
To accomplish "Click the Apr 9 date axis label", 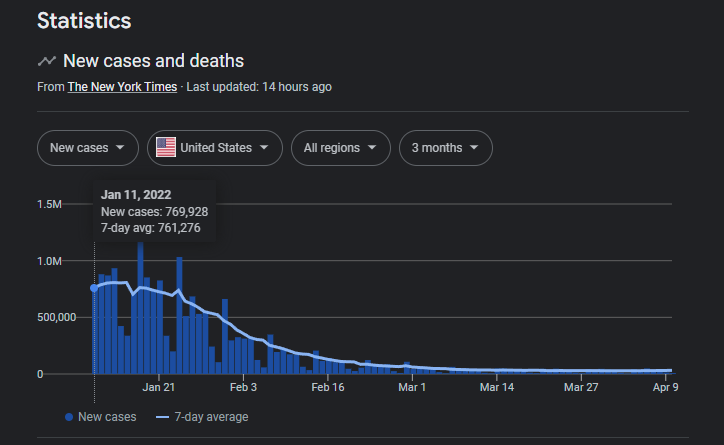I will 666,387.
